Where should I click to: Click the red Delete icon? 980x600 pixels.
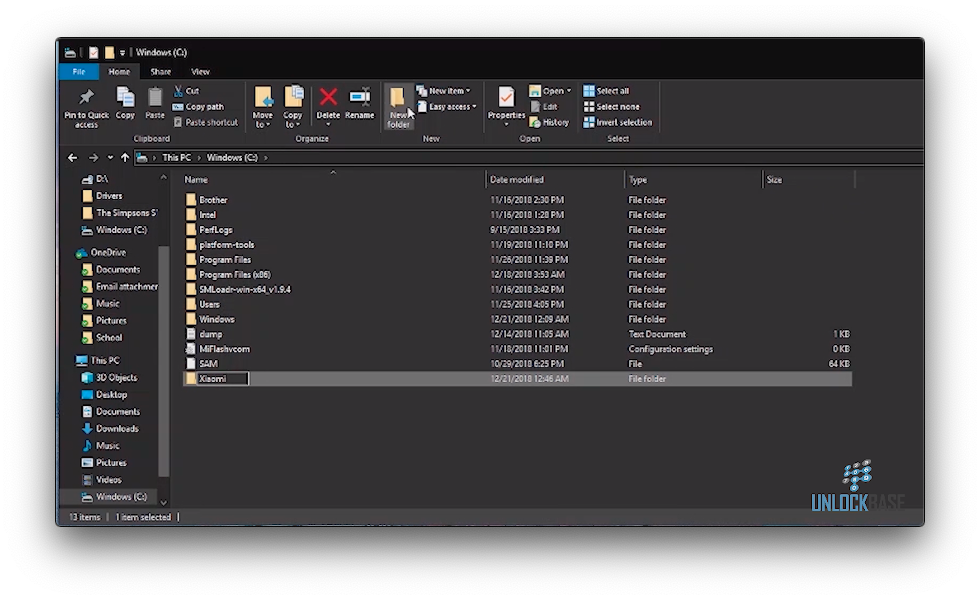328,97
